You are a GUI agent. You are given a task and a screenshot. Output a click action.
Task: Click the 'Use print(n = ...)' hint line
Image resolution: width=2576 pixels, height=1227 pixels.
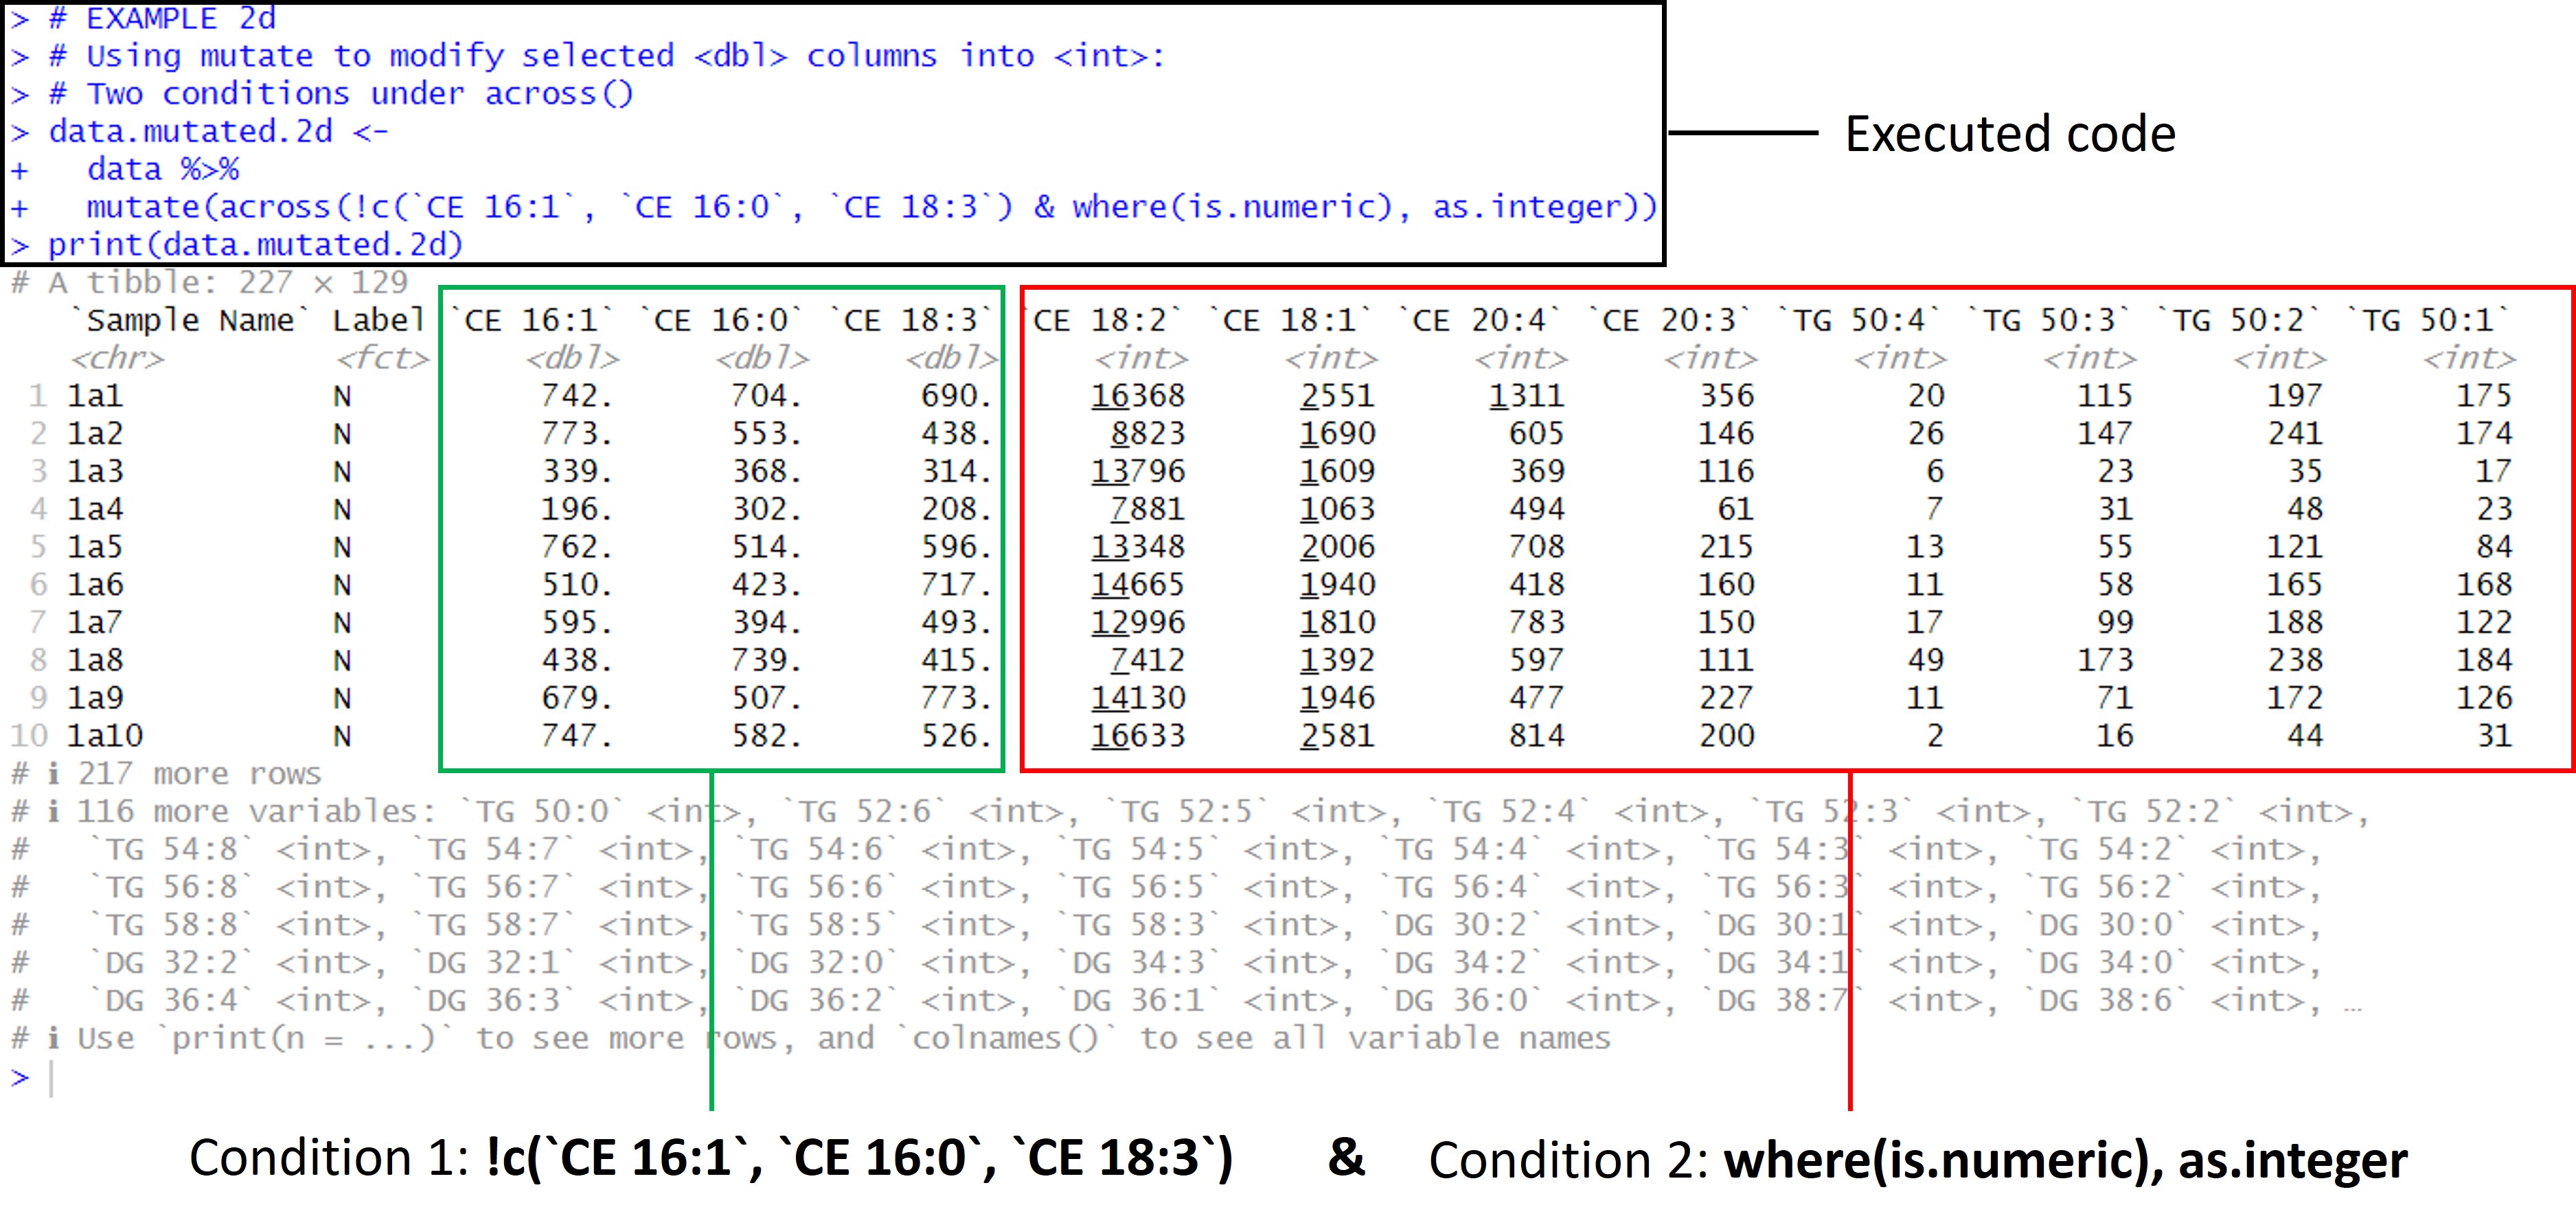(811, 1038)
